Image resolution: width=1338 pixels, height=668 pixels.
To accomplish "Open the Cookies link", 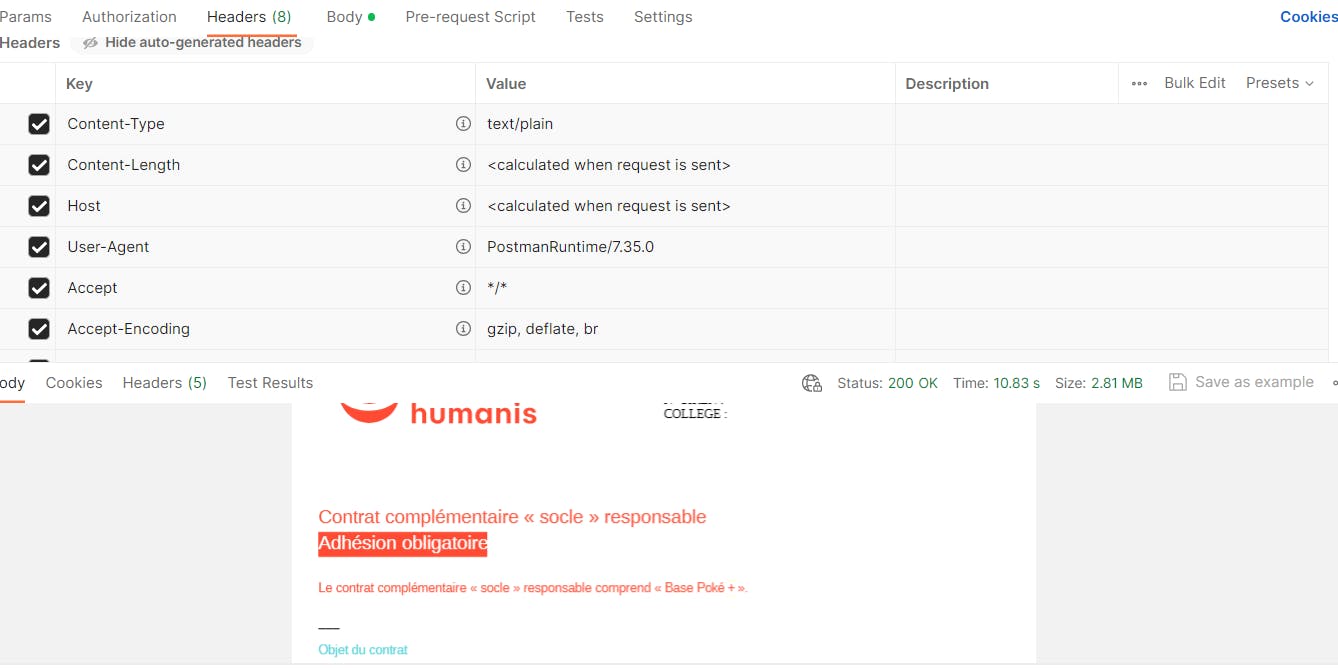I will (x=1308, y=17).
